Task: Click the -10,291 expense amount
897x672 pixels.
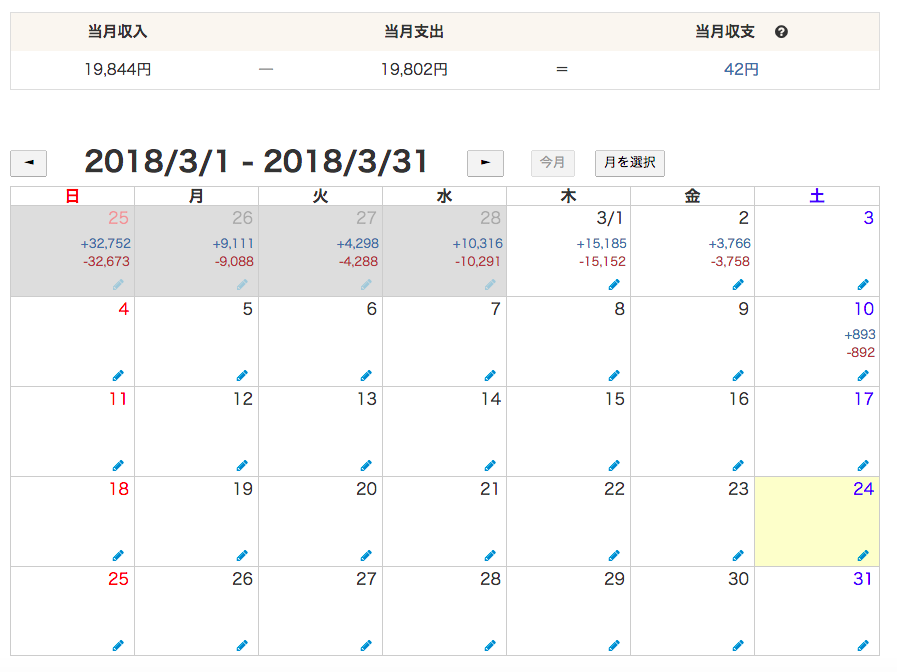Action: tap(478, 262)
